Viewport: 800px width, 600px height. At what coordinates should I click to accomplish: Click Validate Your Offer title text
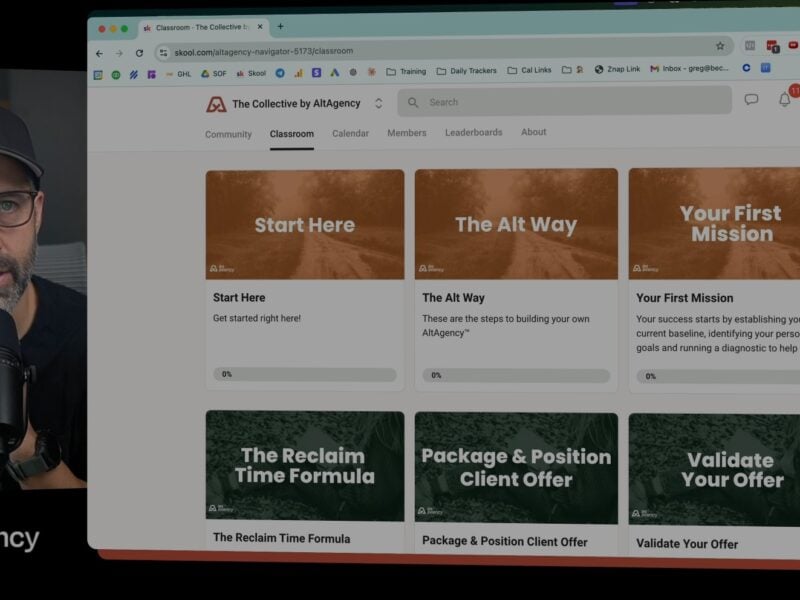coord(687,544)
